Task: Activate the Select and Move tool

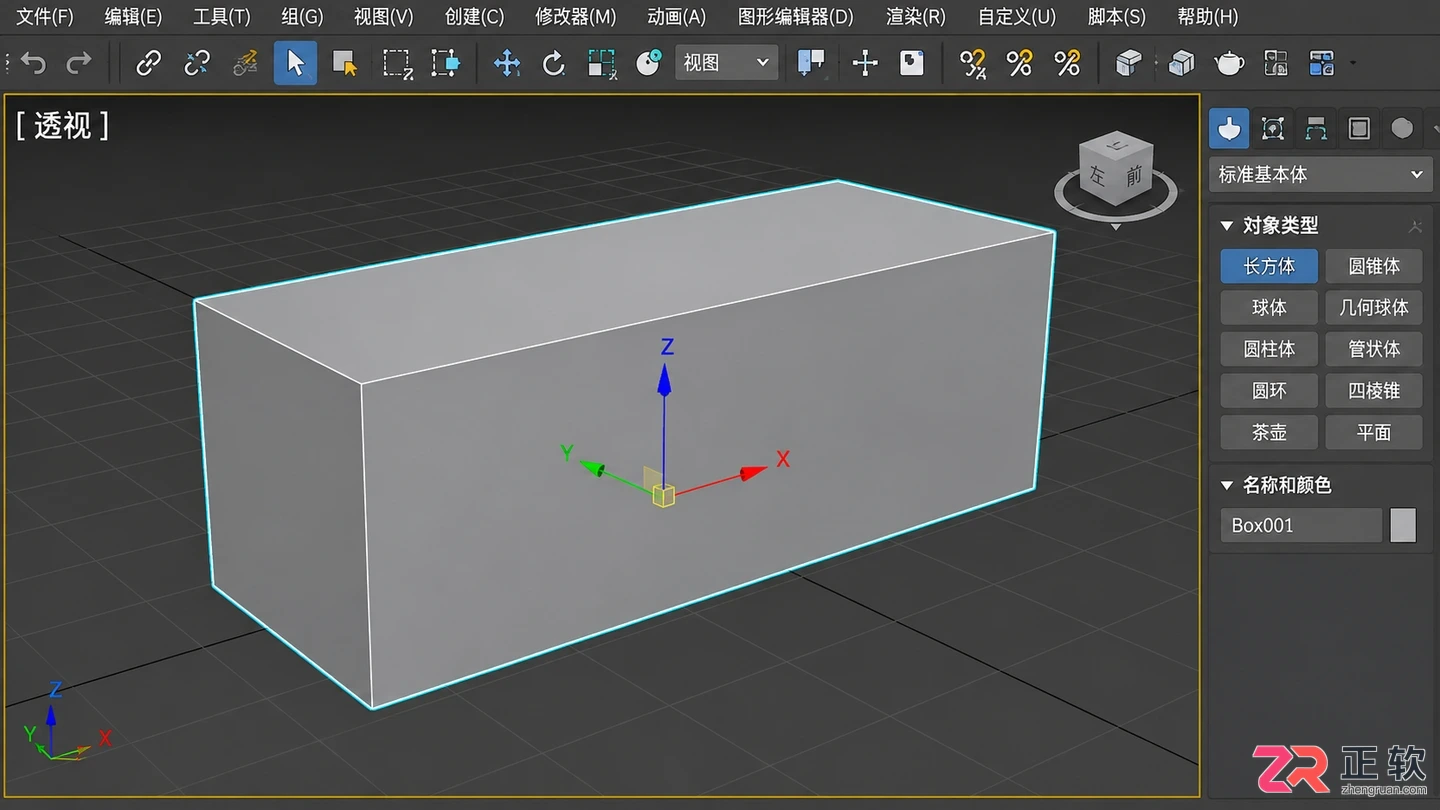Action: 507,63
